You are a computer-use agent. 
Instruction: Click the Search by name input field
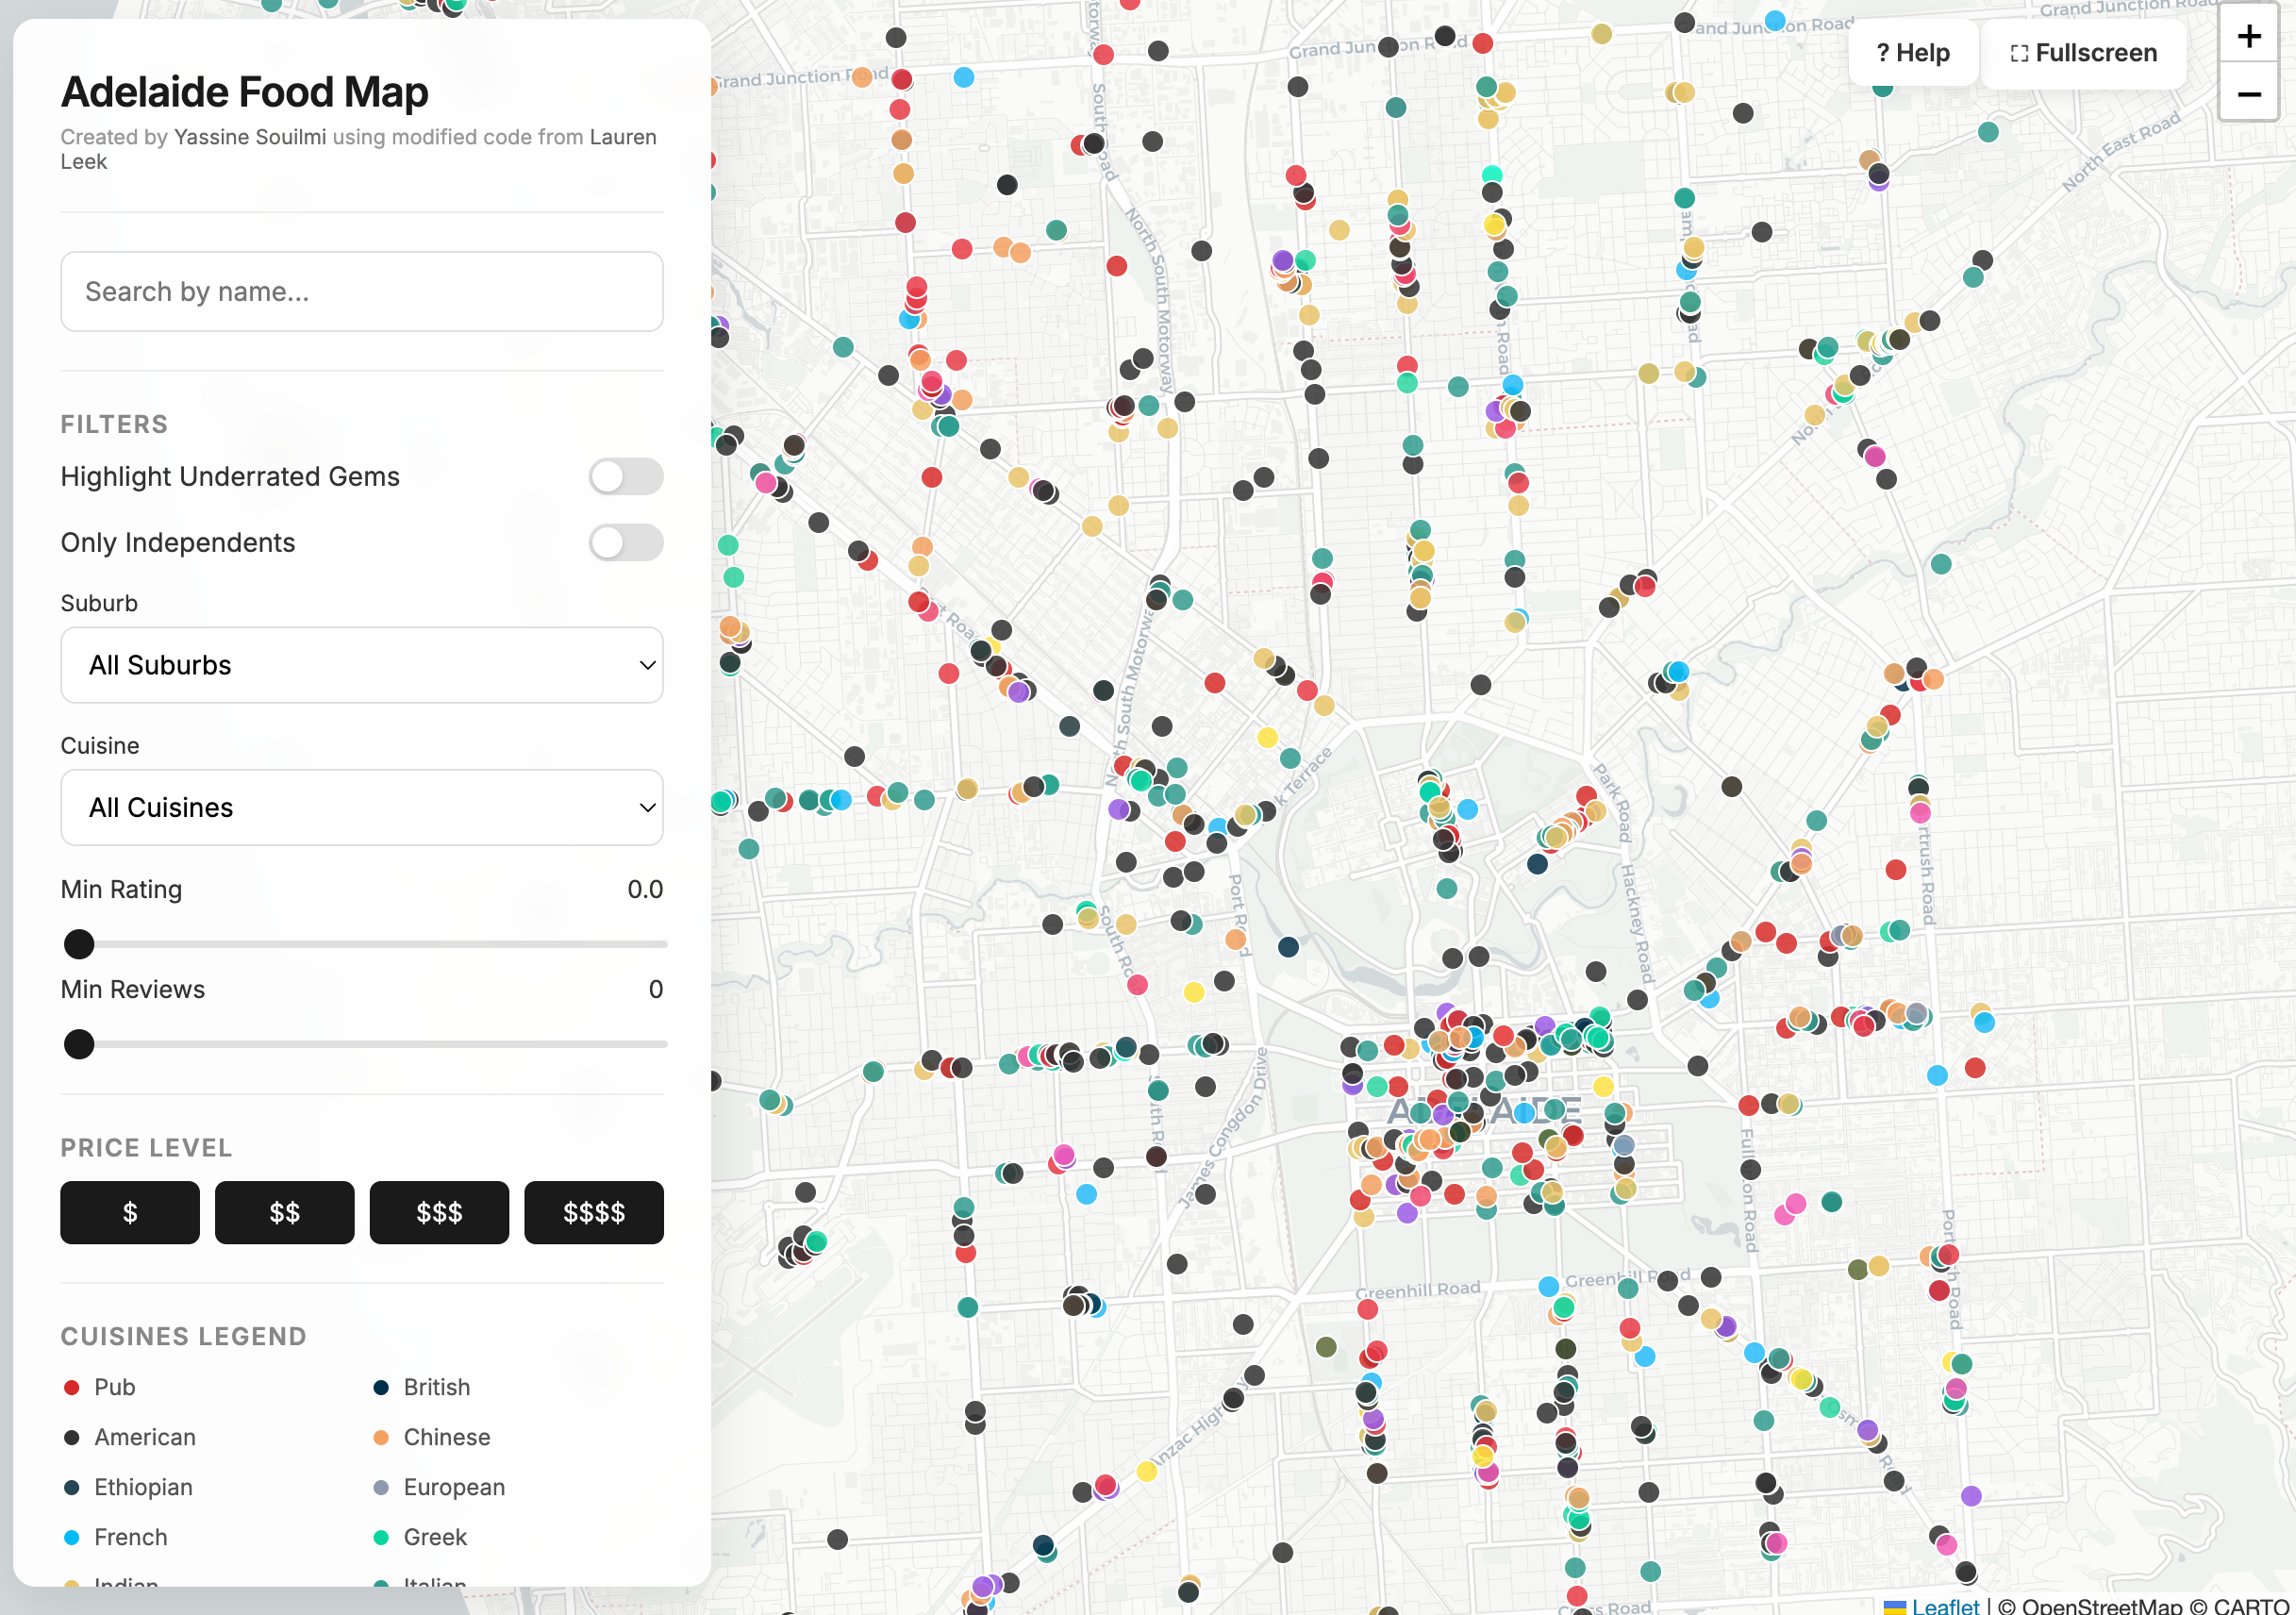362,291
